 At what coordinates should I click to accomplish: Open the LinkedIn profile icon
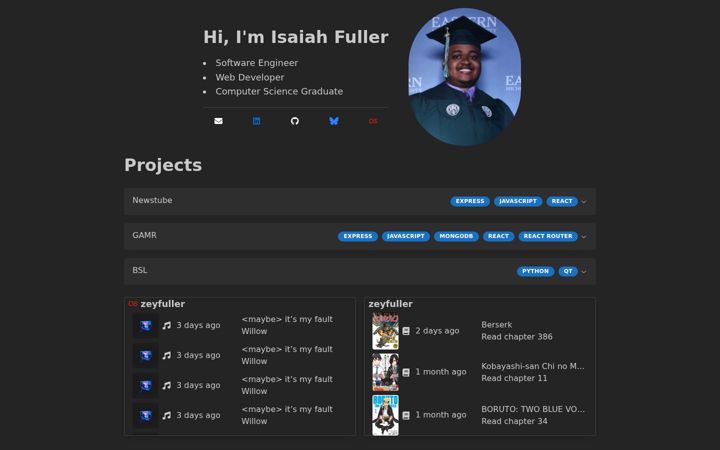257,121
